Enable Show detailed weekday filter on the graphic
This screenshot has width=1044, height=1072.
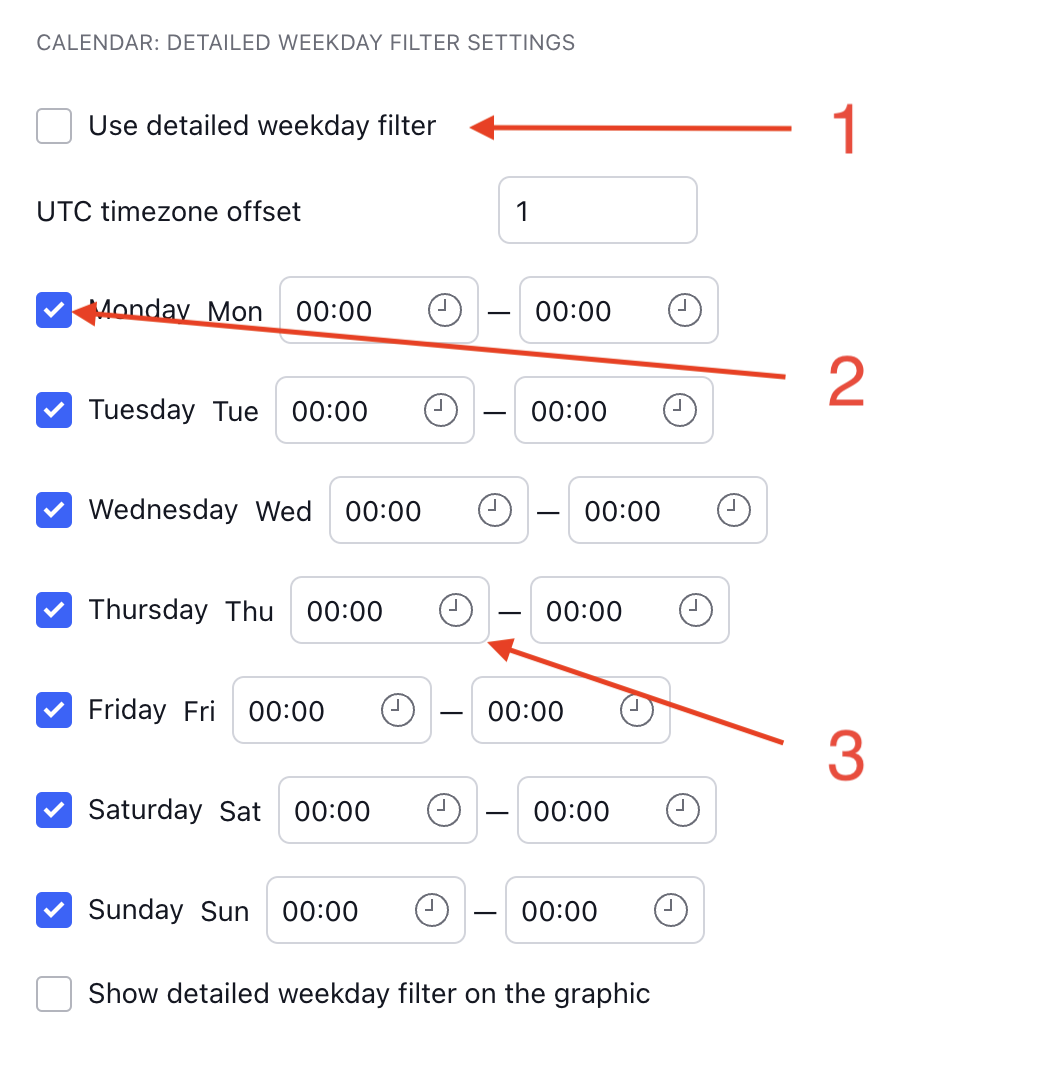pyautogui.click(x=54, y=993)
